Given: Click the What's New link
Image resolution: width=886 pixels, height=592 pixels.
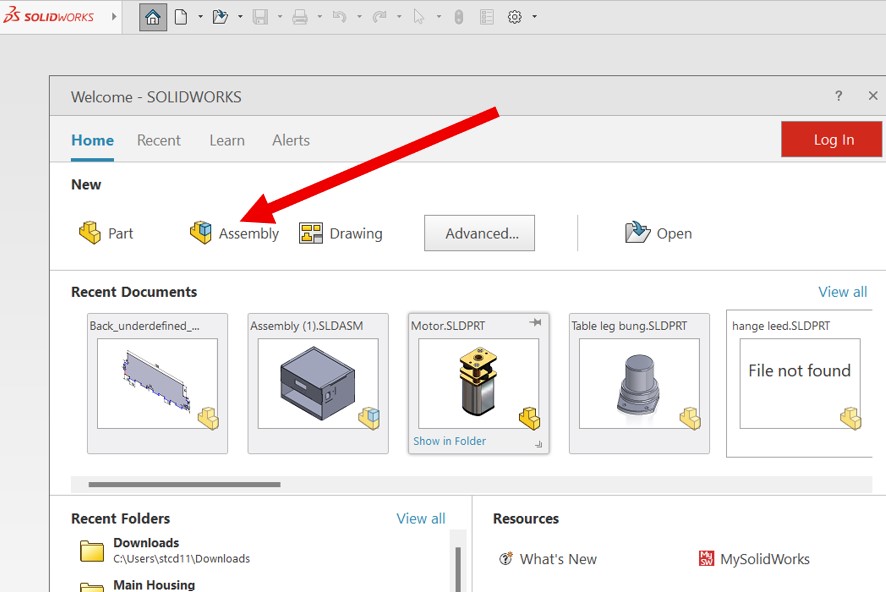Looking at the screenshot, I should 558,559.
